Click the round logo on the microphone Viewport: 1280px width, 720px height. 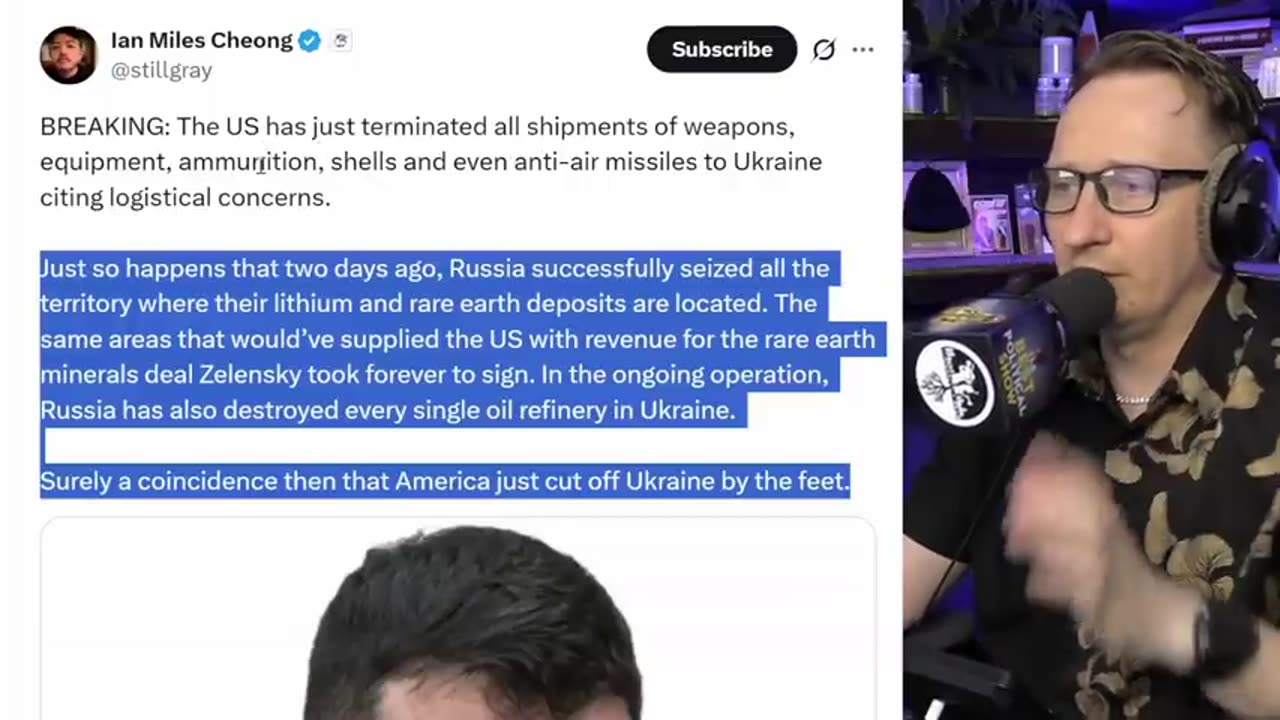point(954,384)
